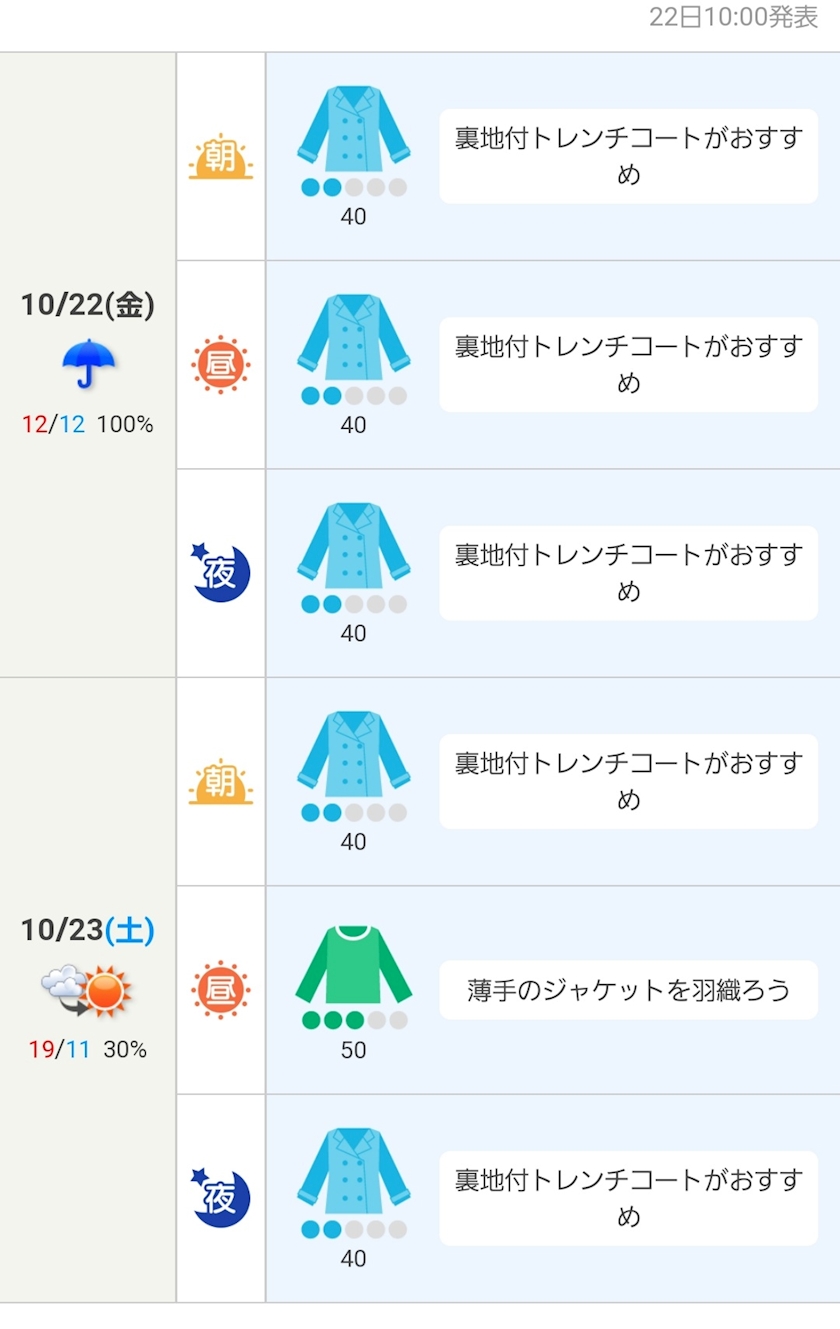This screenshot has height=1329, width=840.
Task: Tap the 10/22(金) date label
Action: (88, 305)
